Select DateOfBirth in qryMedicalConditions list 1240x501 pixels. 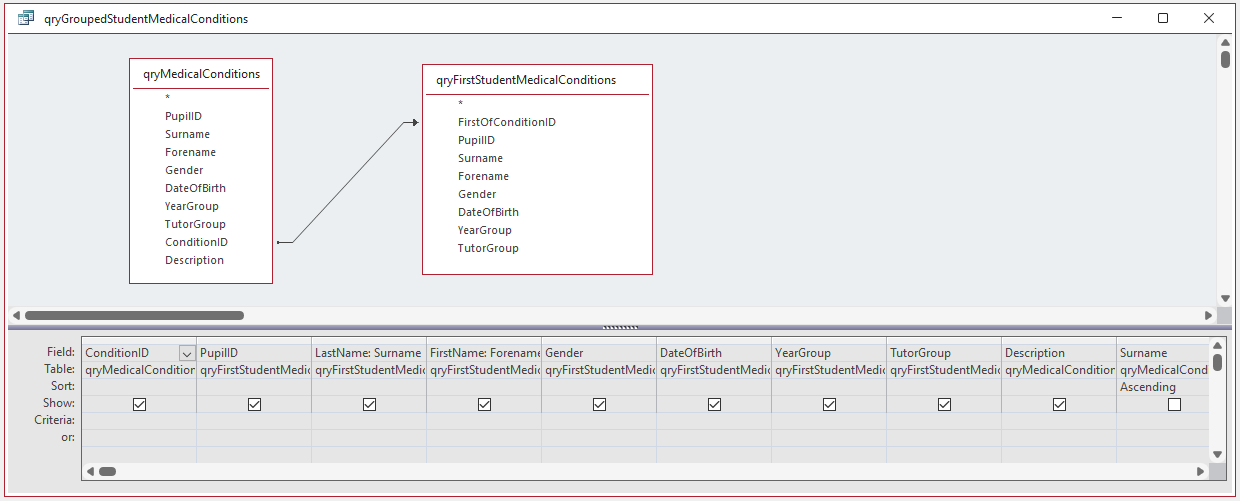tap(195, 188)
